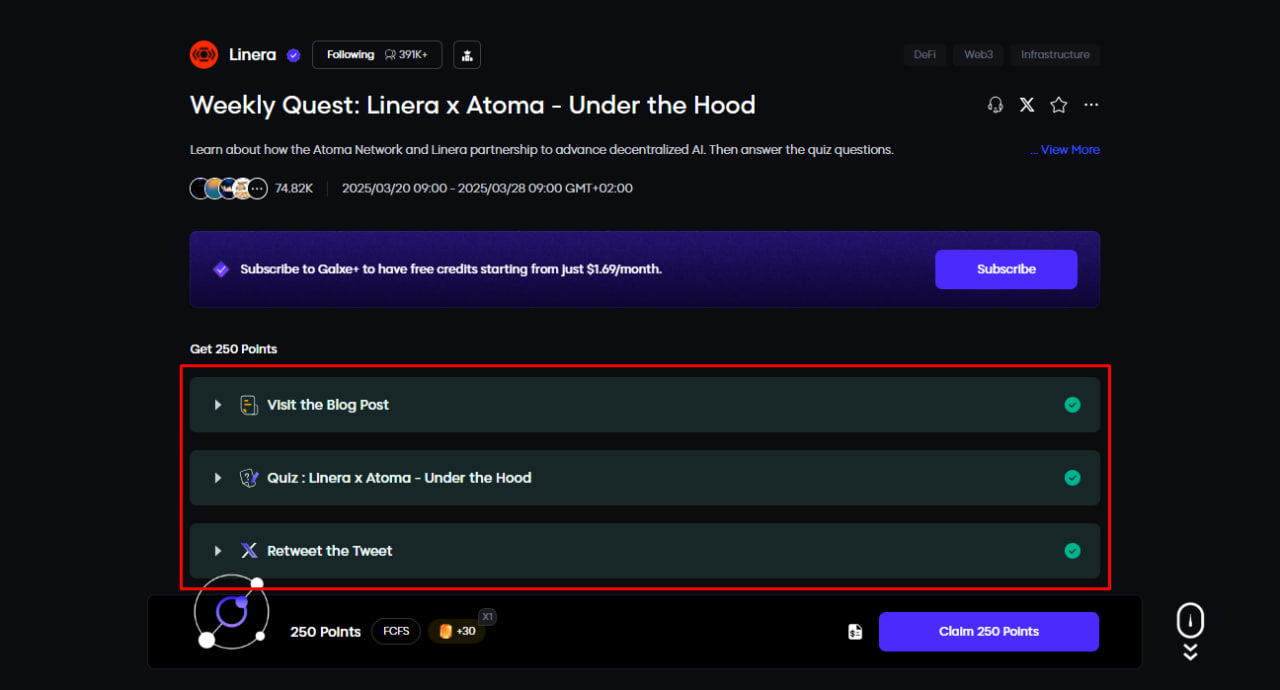Click the Visit the Blog Post completion checkmark

click(x=1072, y=405)
